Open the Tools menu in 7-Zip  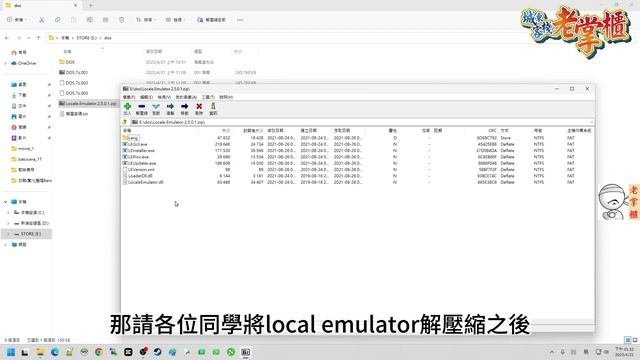208,97
